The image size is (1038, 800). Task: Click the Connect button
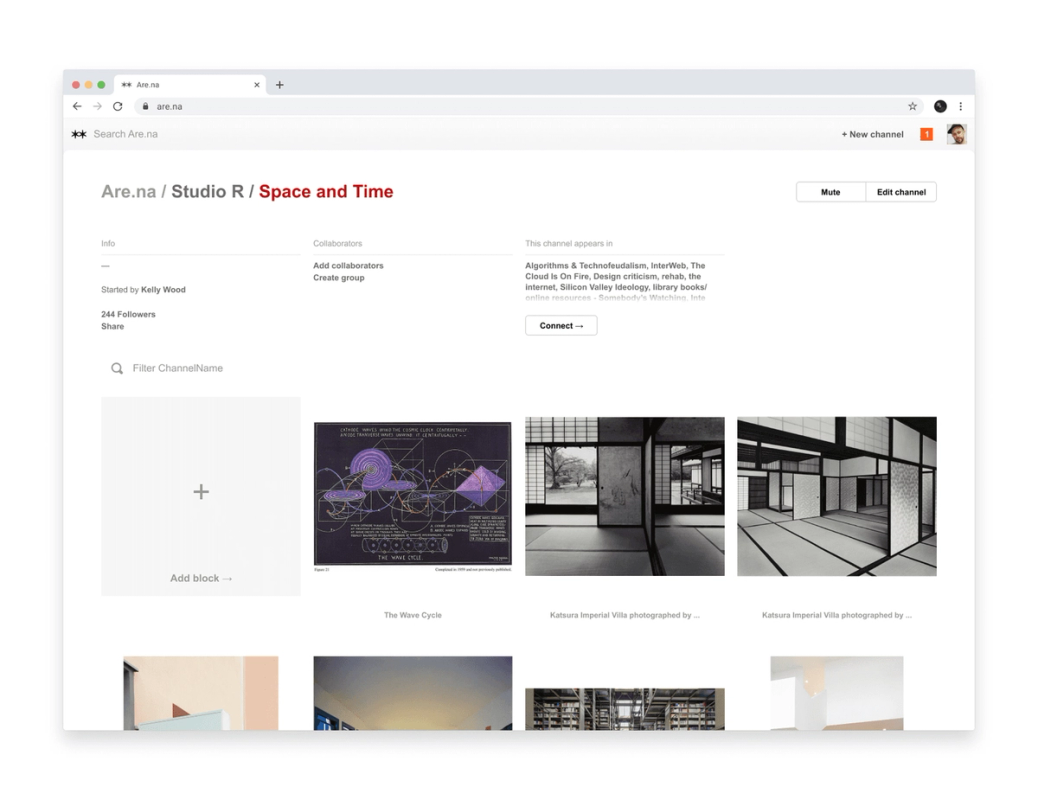pos(561,325)
